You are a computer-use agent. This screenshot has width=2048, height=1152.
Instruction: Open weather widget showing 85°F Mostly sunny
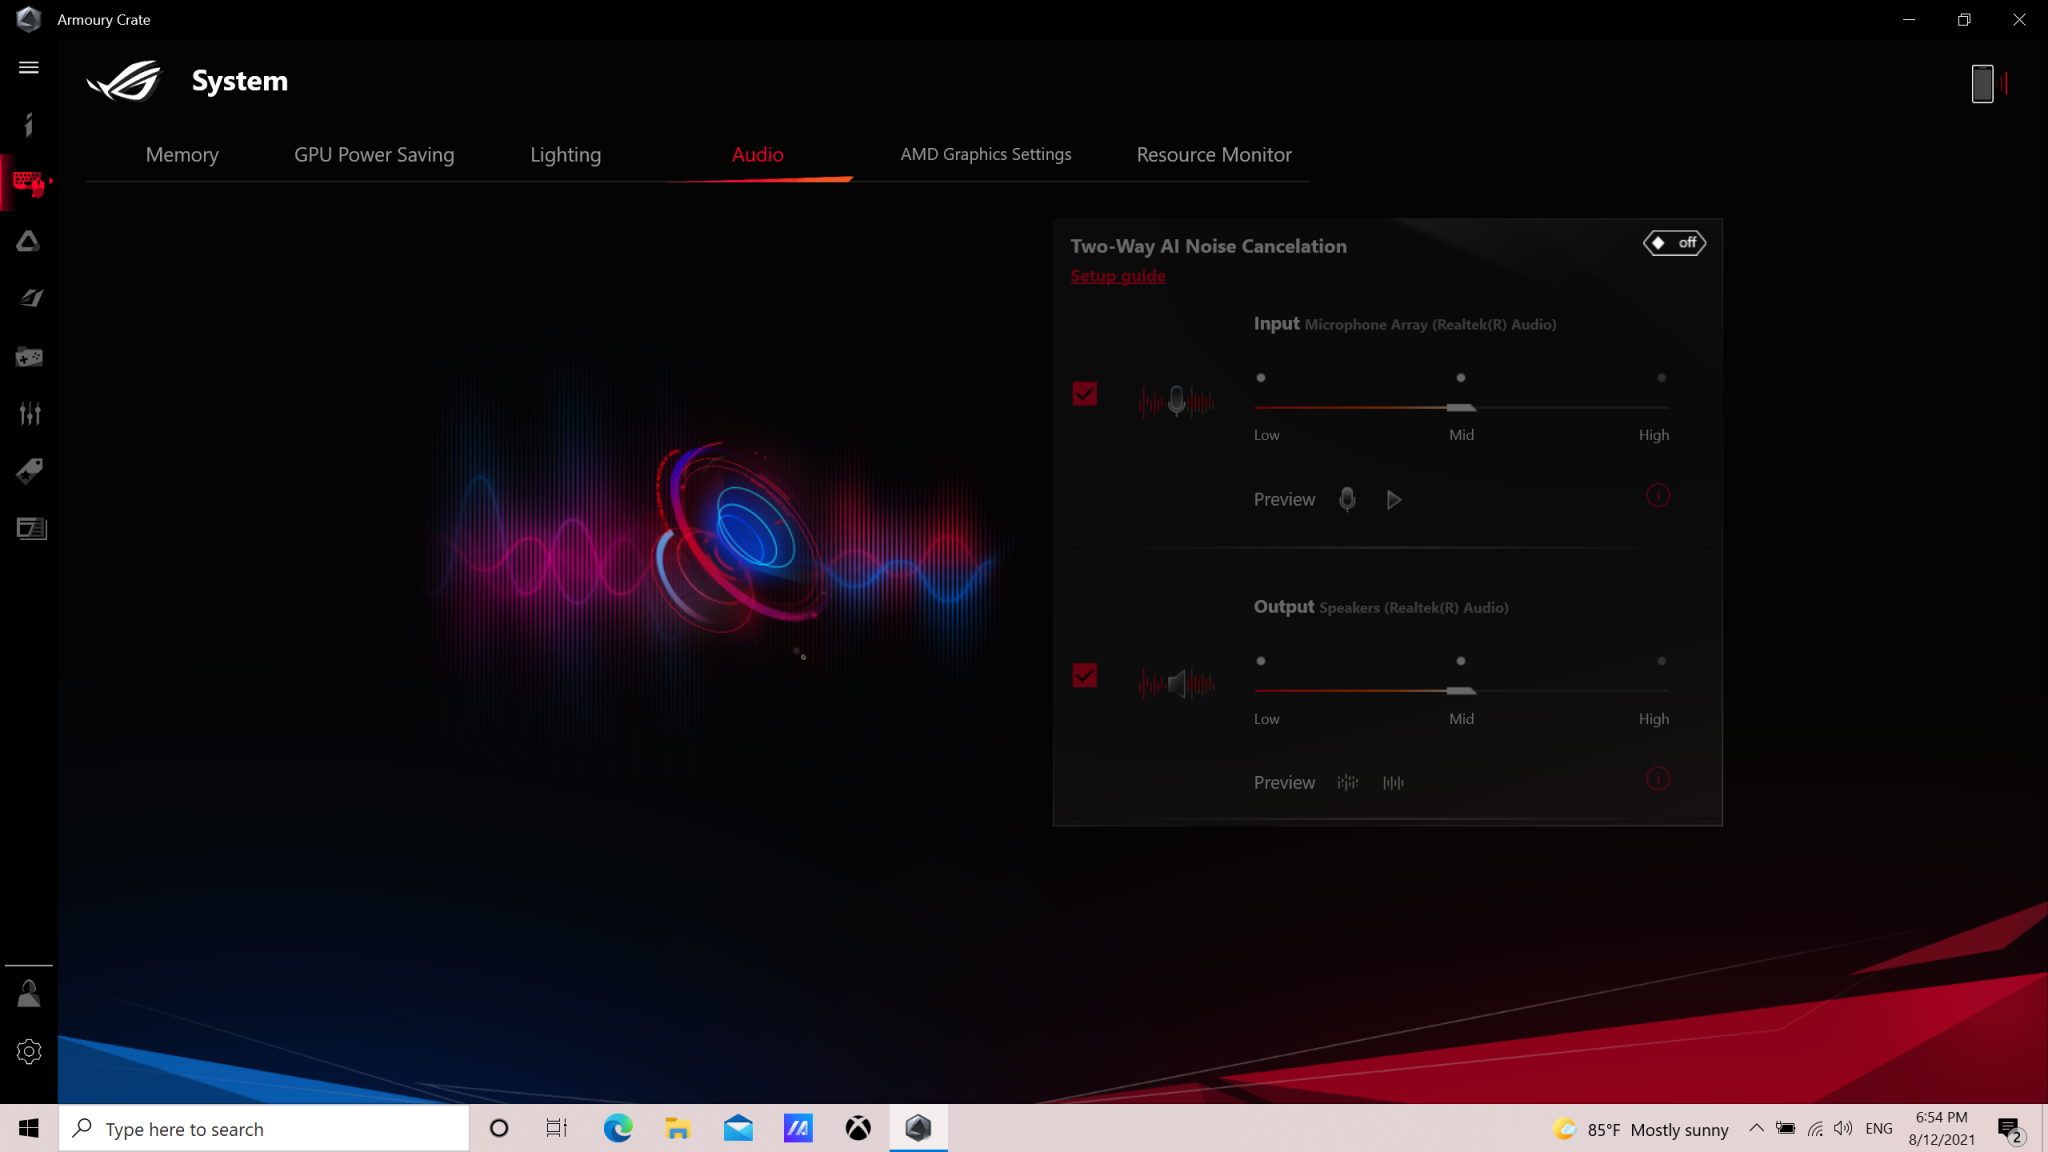pyautogui.click(x=1640, y=1129)
